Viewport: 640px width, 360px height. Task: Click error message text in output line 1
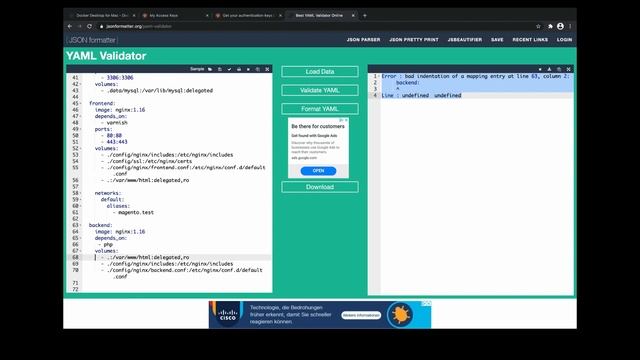(476, 76)
